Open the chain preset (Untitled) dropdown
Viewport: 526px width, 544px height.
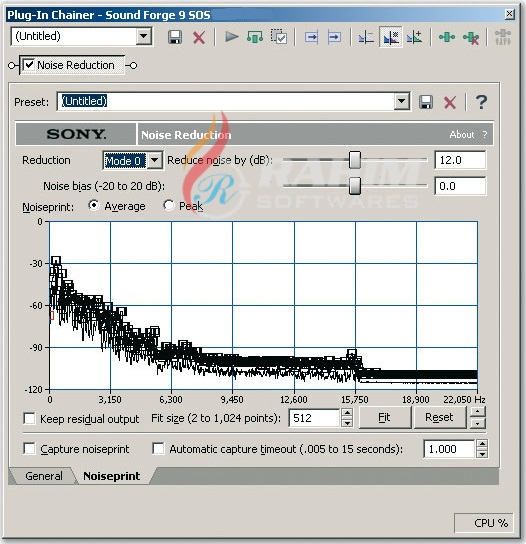144,36
